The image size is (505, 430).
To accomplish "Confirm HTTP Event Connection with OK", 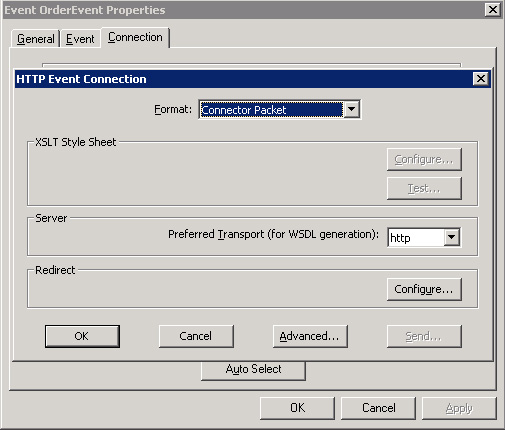I will point(82,336).
